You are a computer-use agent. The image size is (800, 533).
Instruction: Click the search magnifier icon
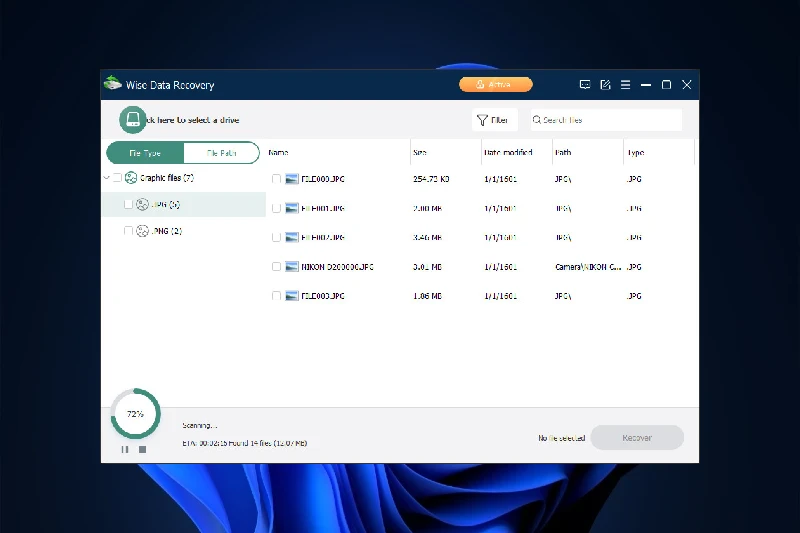point(537,120)
